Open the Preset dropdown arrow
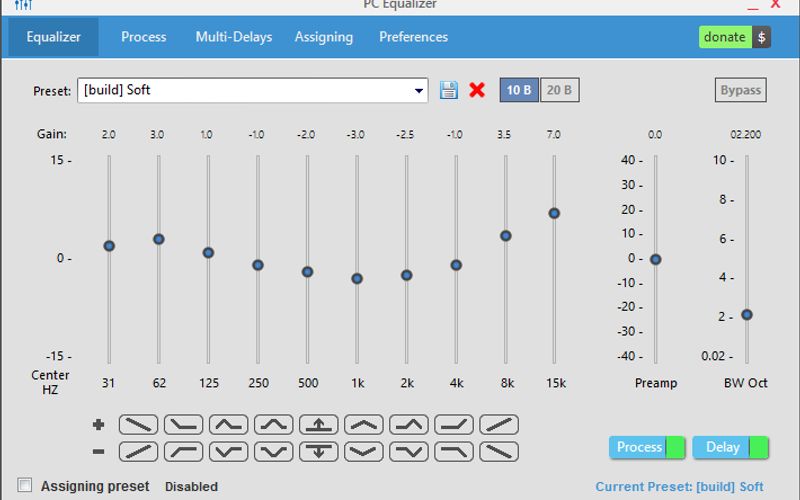Image resolution: width=800 pixels, height=500 pixels. 418,91
